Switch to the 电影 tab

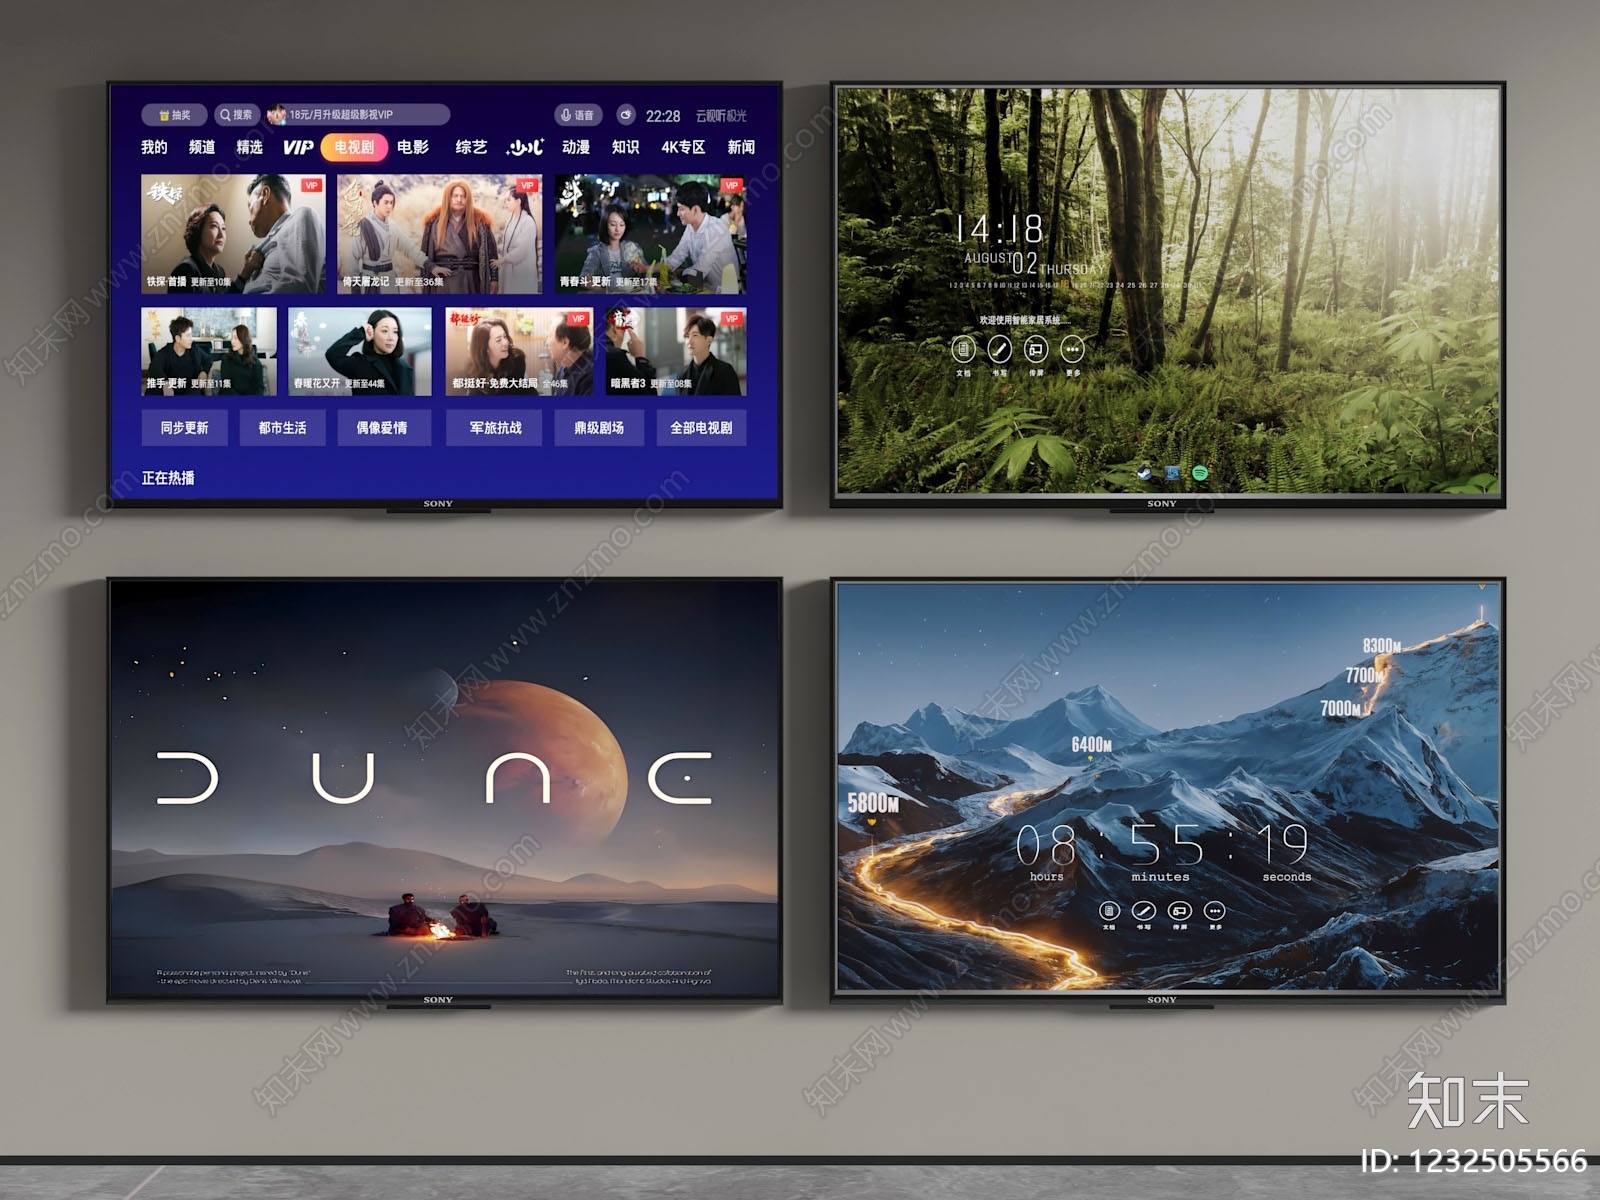pyautogui.click(x=413, y=147)
